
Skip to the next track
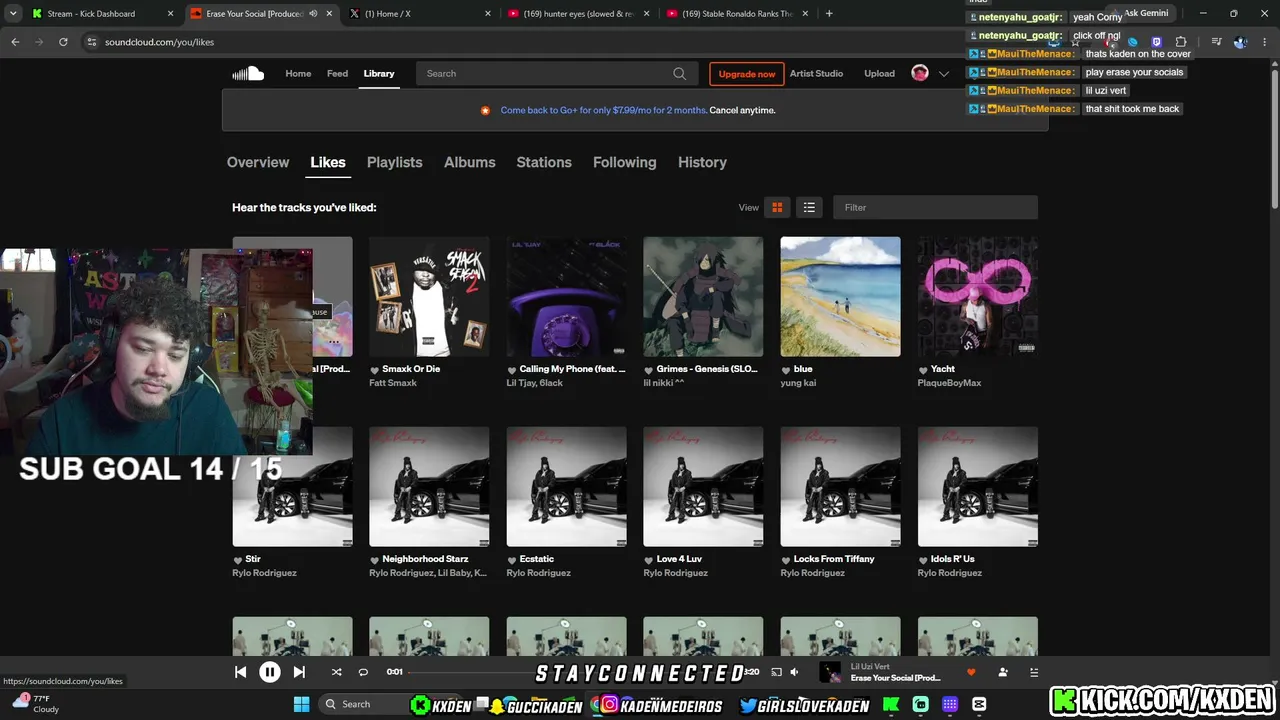click(x=299, y=672)
